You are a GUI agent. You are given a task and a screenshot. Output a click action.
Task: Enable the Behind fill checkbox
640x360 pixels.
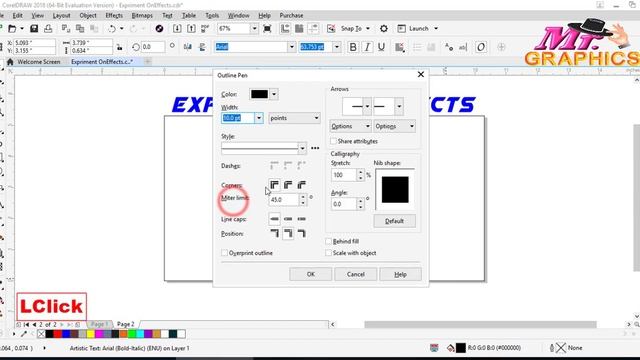coord(329,241)
